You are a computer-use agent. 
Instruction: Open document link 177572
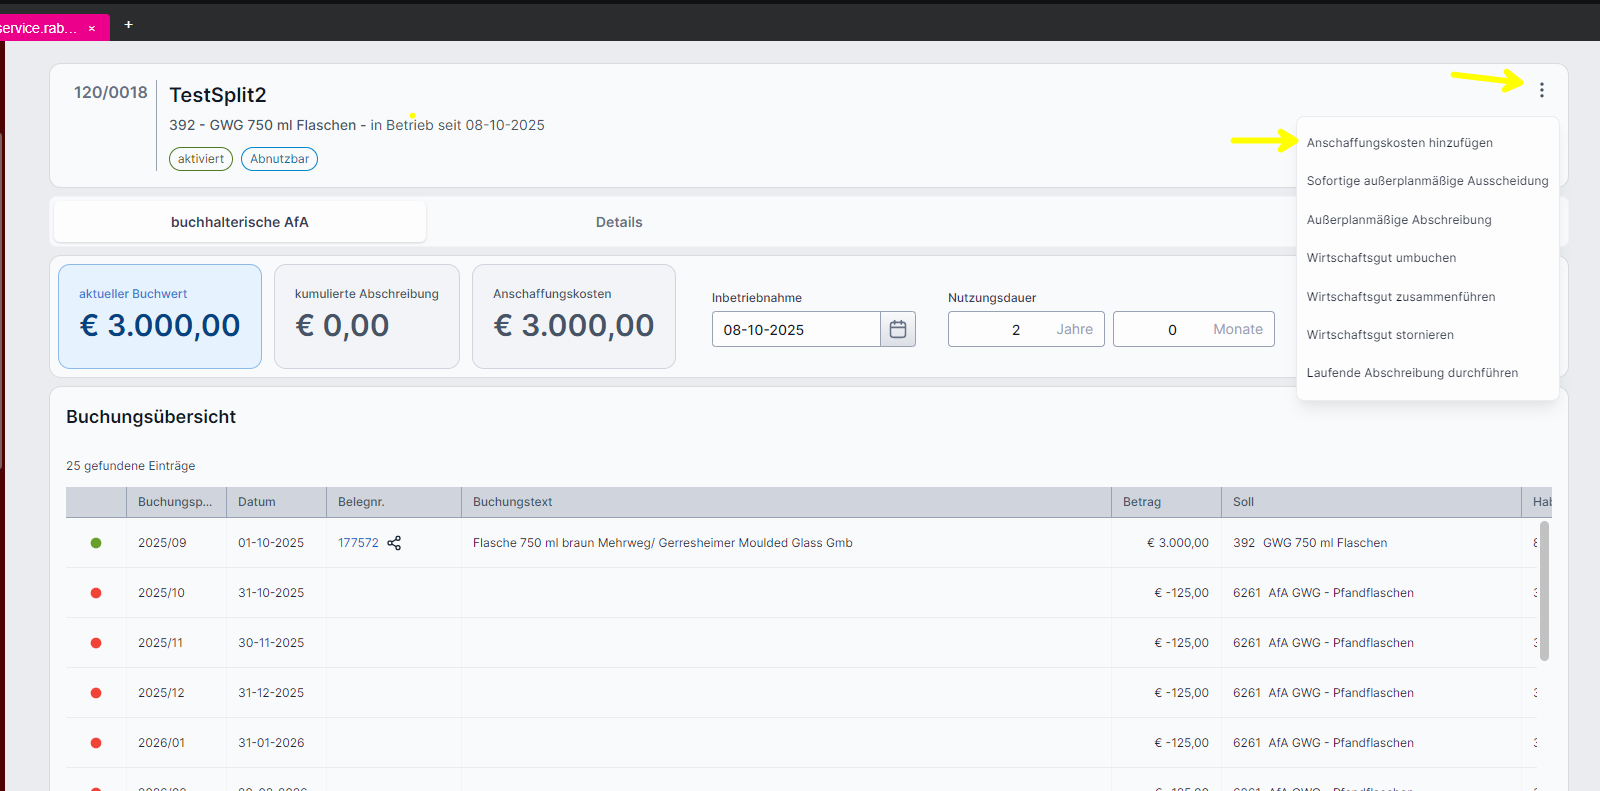pos(358,543)
